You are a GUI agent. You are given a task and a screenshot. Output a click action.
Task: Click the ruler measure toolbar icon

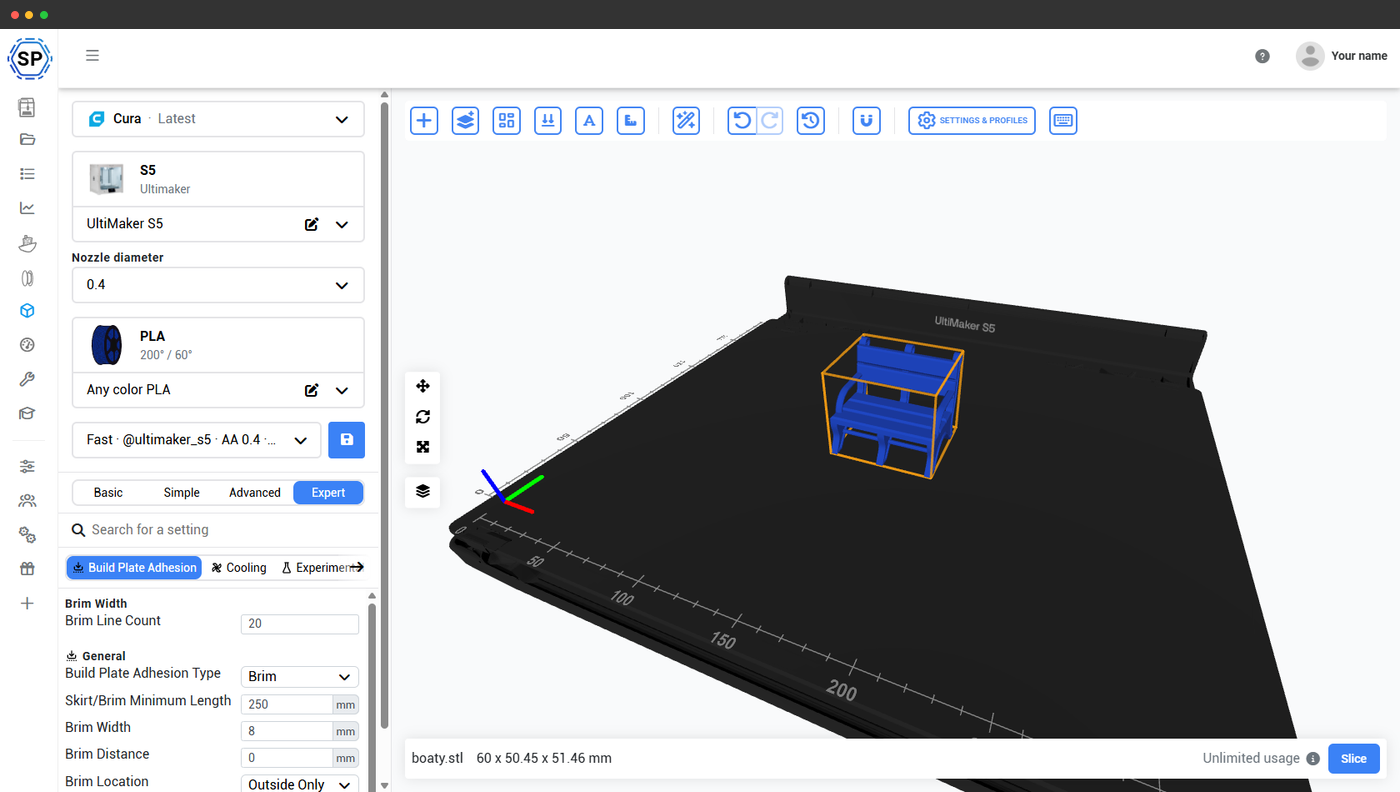[x=630, y=121]
